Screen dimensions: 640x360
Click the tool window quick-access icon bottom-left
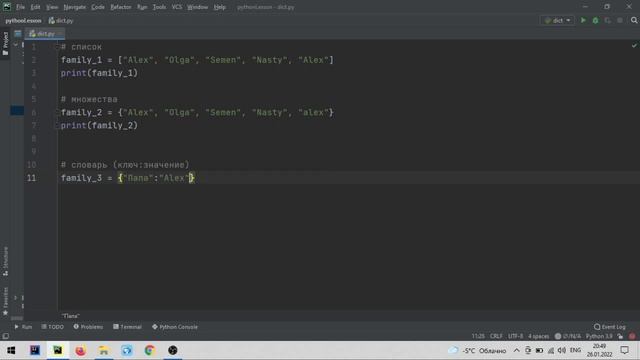tap(5, 336)
